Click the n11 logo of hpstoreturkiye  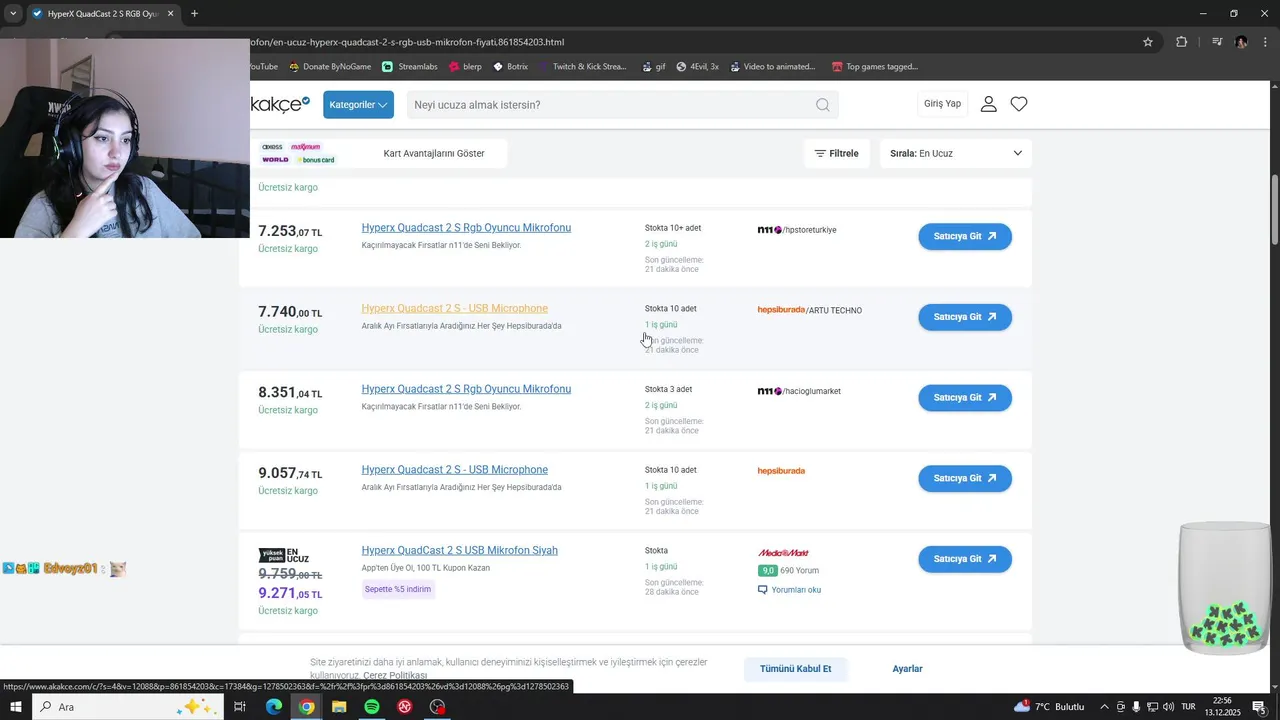coord(769,230)
